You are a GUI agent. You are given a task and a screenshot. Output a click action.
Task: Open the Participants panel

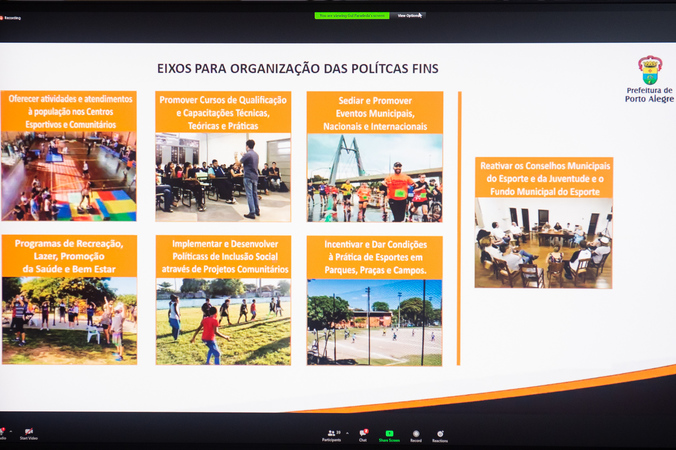click(x=331, y=436)
